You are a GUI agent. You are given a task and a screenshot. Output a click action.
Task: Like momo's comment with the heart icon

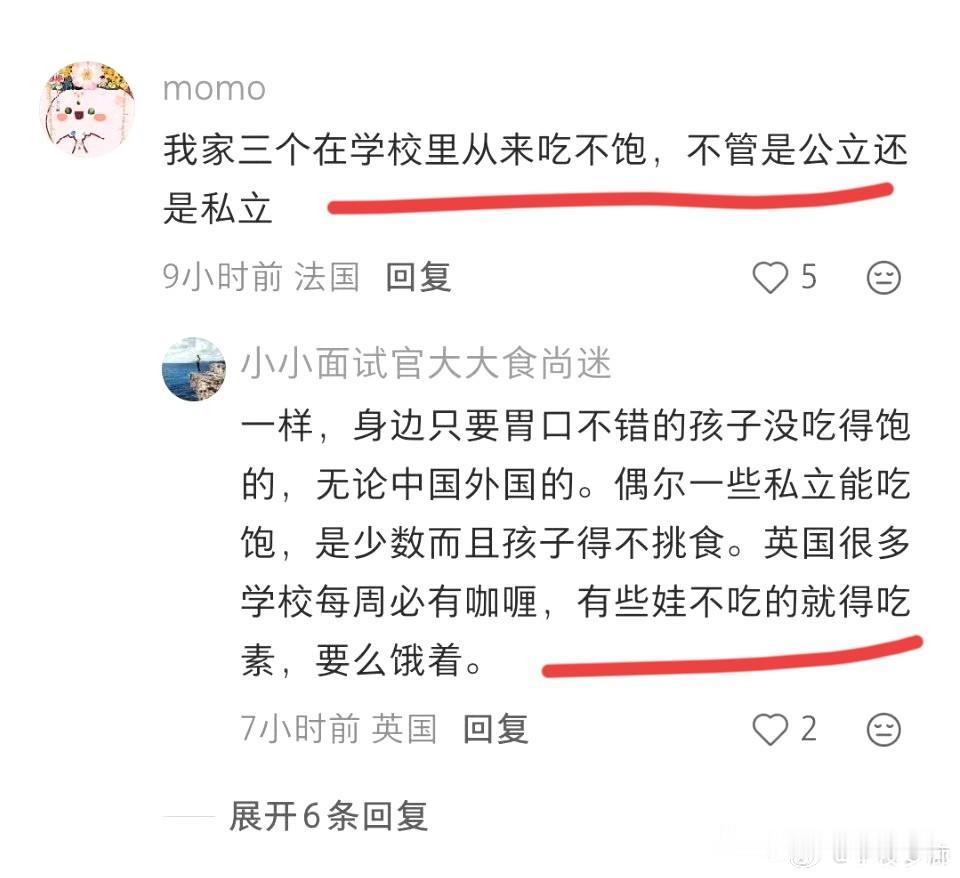click(x=770, y=277)
